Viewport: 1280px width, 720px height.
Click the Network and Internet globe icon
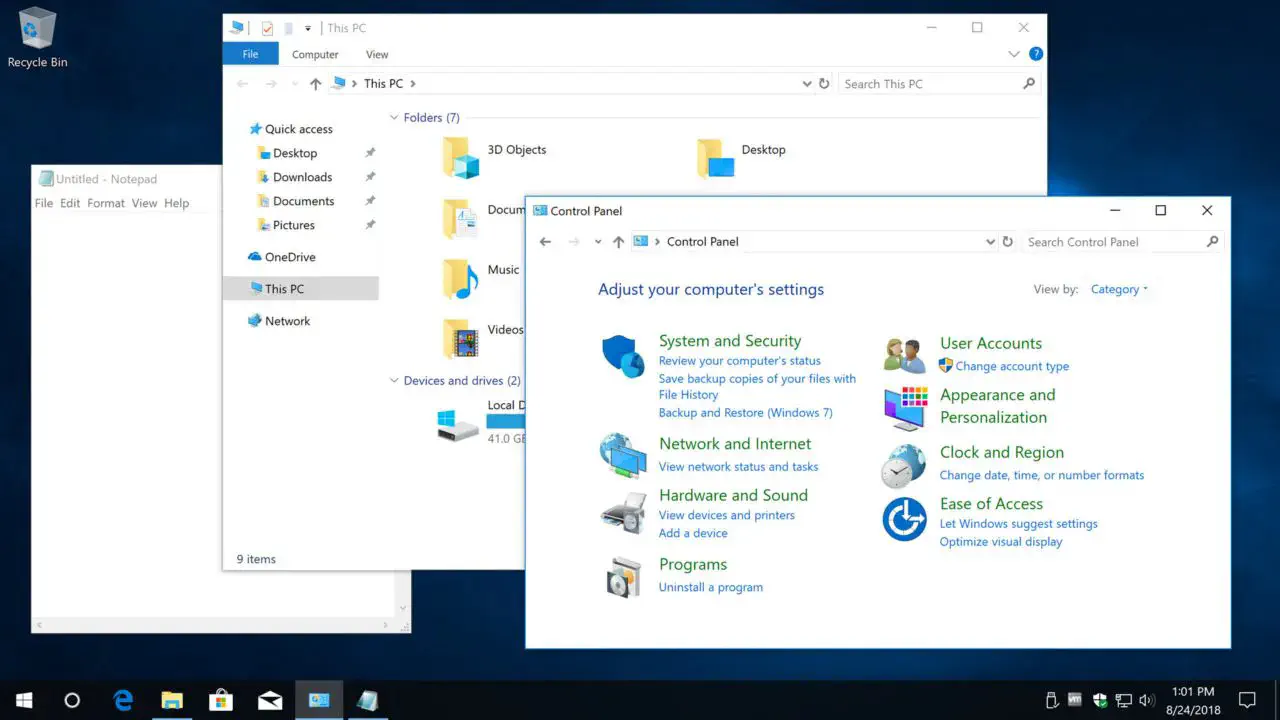point(623,456)
